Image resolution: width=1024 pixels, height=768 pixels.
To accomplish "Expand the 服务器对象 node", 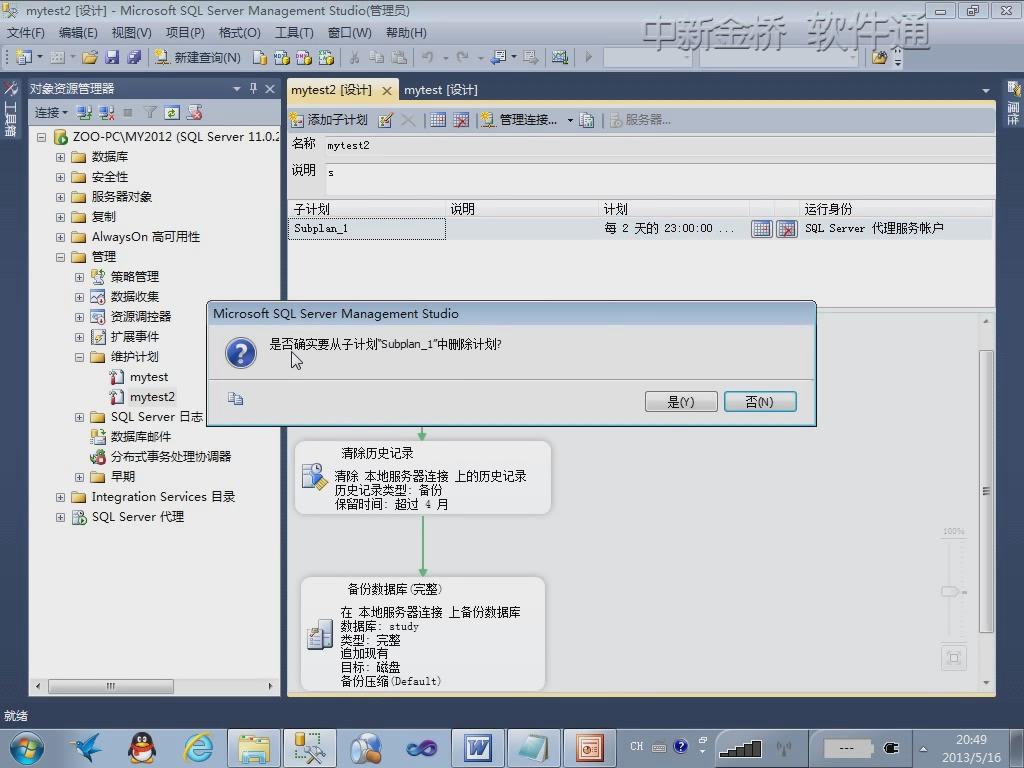I will (60, 197).
